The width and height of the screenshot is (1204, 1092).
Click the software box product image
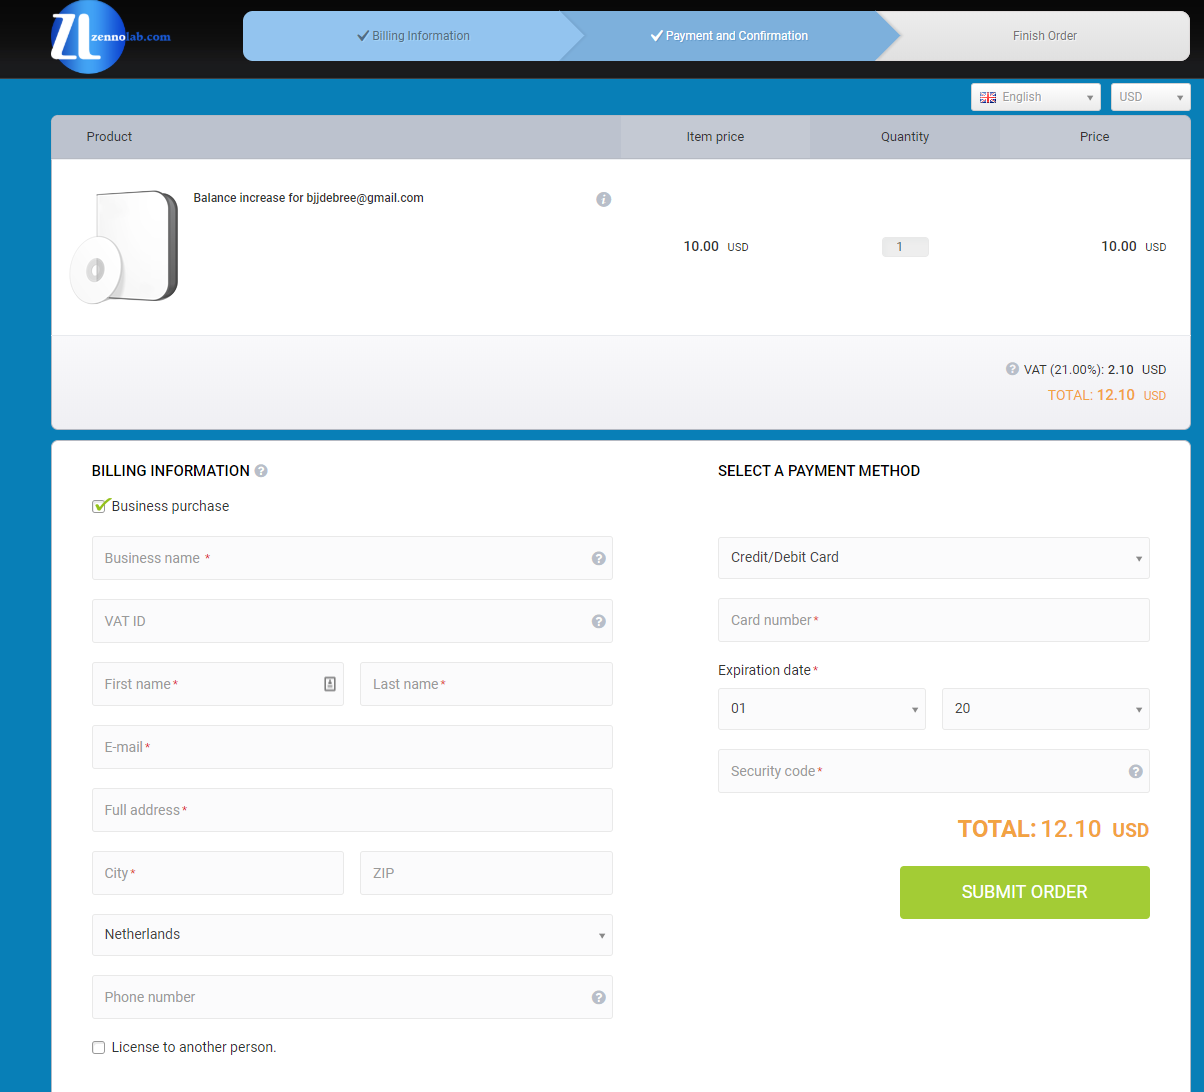coord(123,247)
